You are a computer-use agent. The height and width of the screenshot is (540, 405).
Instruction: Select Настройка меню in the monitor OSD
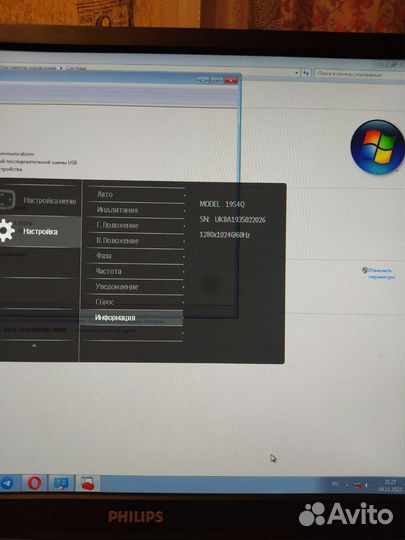50,200
